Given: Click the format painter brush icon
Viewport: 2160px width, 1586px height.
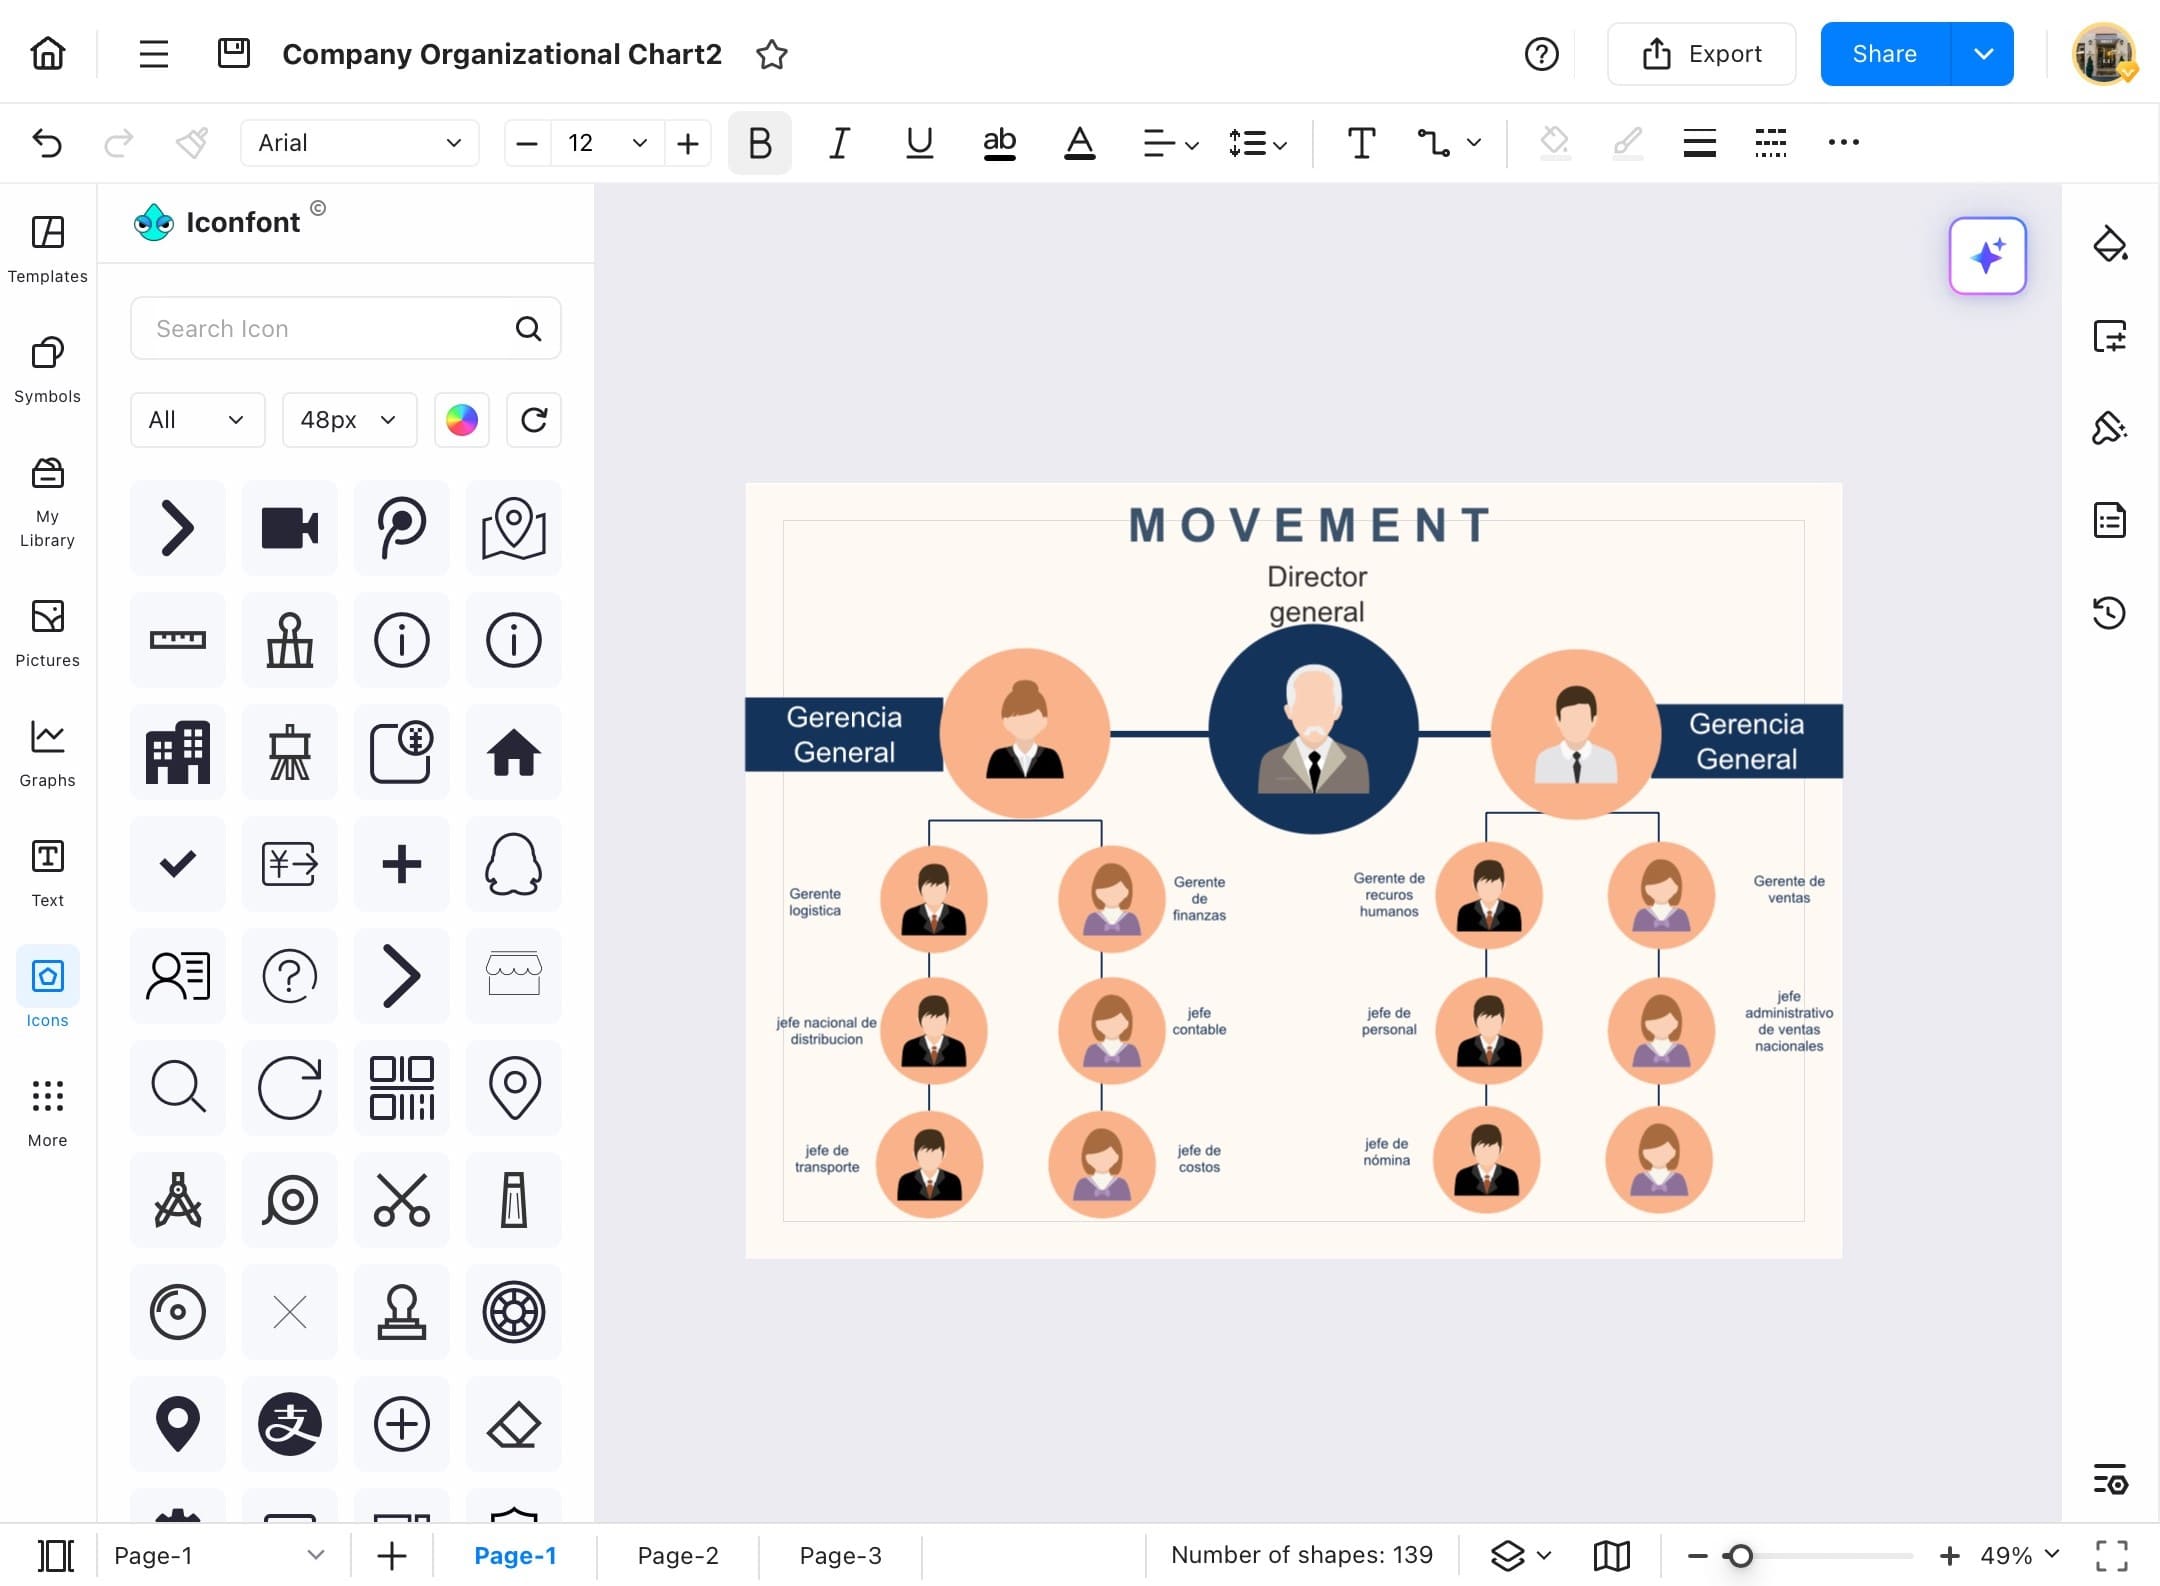Looking at the screenshot, I should pyautogui.click(x=192, y=143).
